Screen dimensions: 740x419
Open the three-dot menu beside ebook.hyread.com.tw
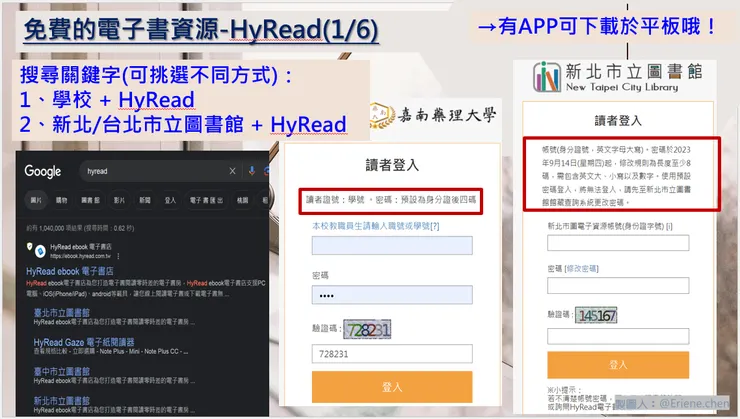click(118, 256)
